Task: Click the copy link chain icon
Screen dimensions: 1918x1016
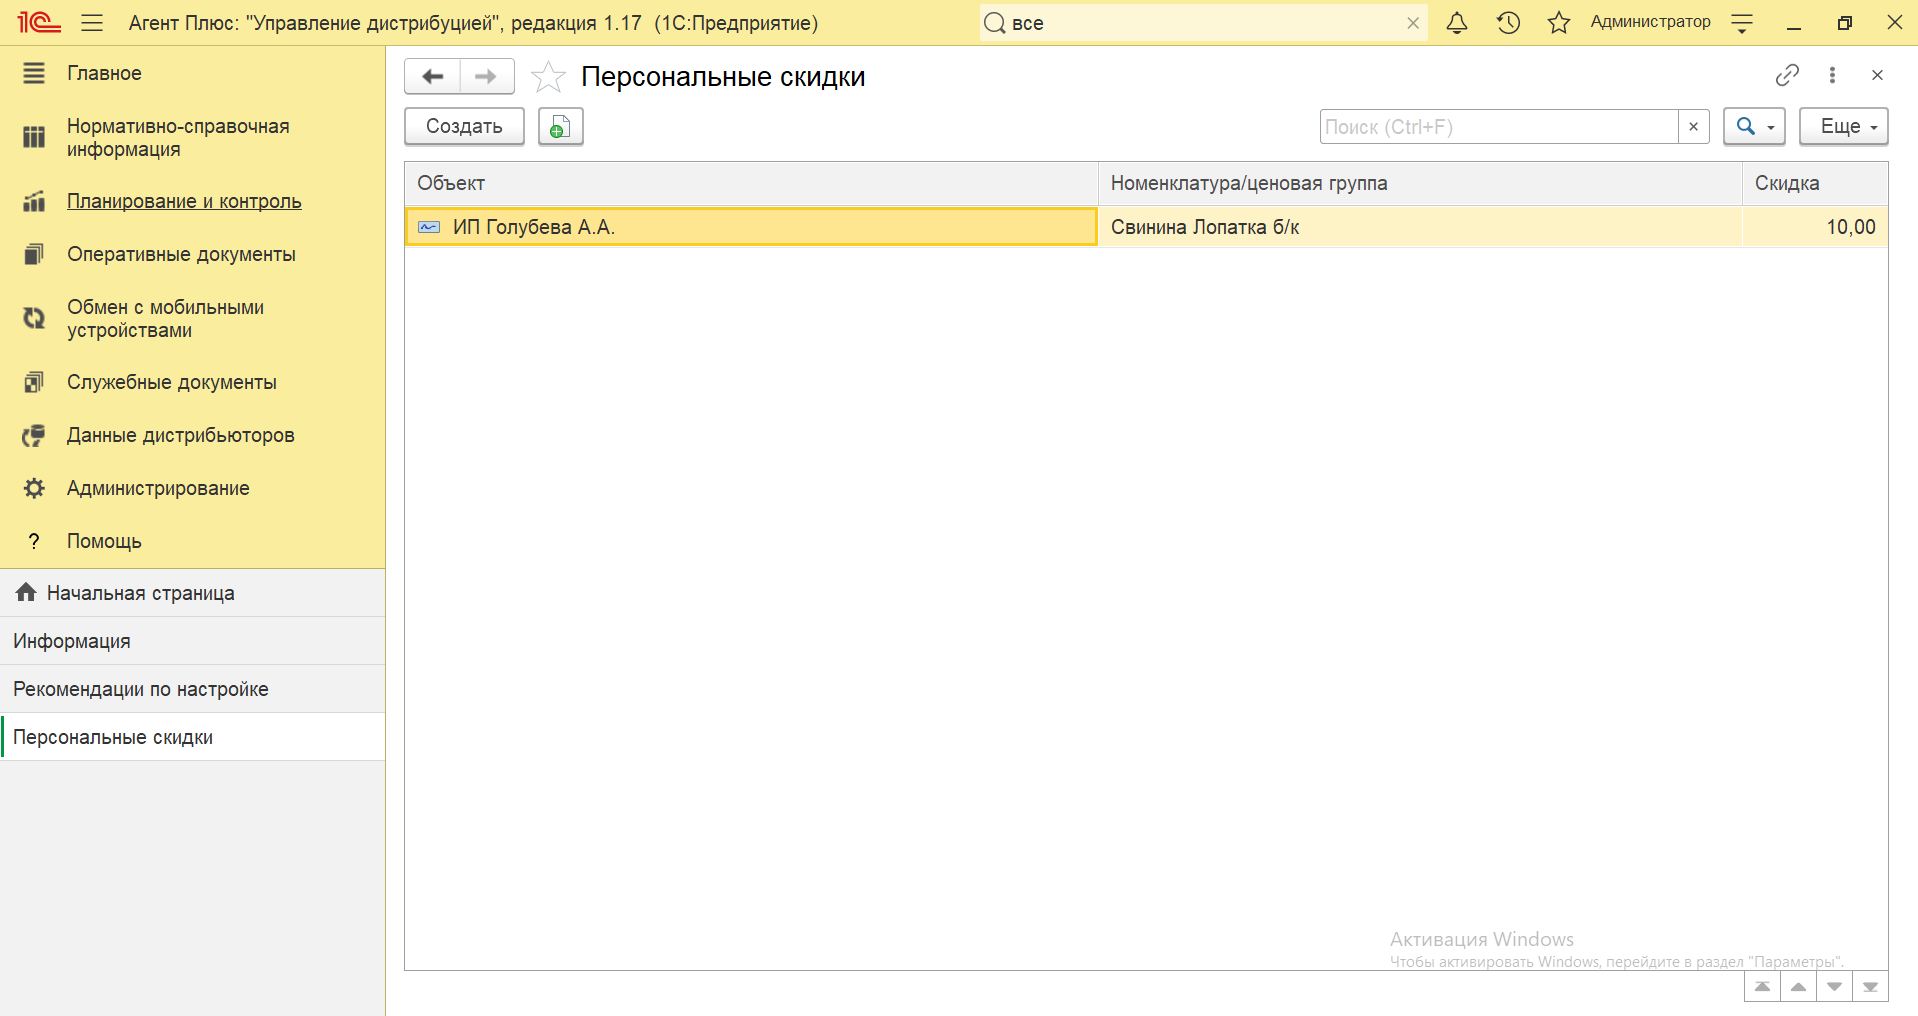Action: pos(1787,75)
